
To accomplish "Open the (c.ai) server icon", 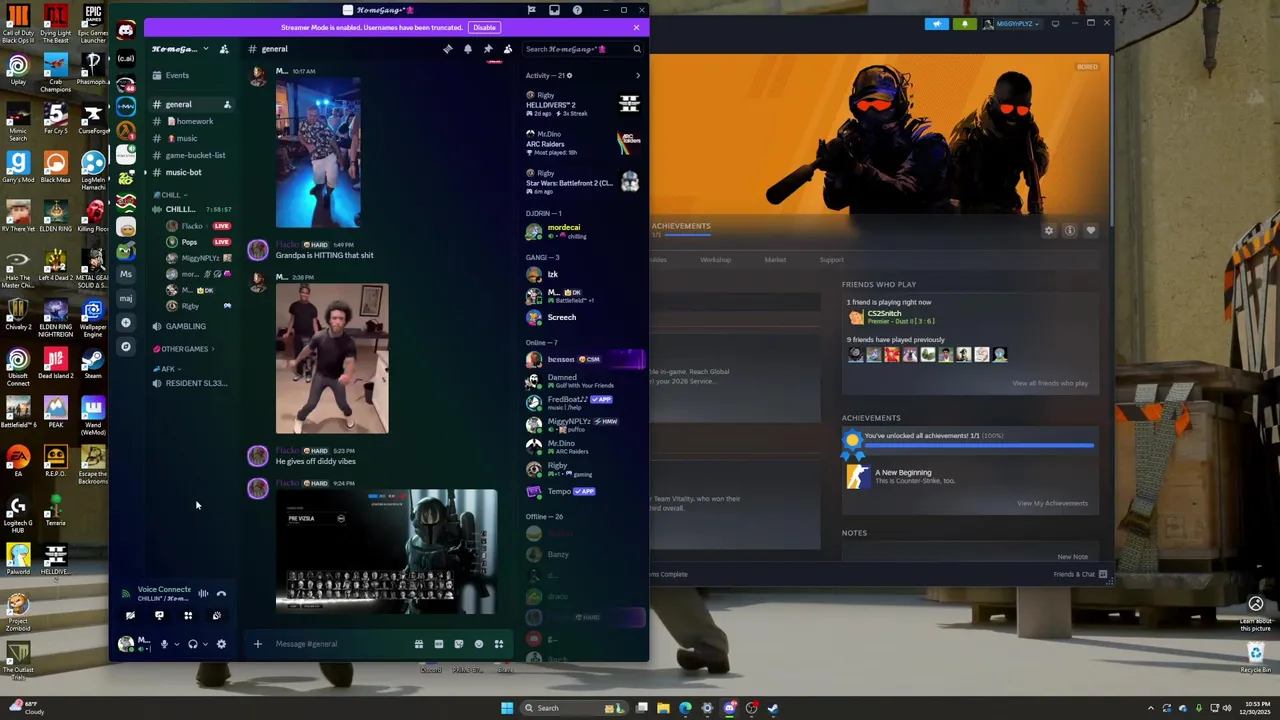I will [x=125, y=58].
